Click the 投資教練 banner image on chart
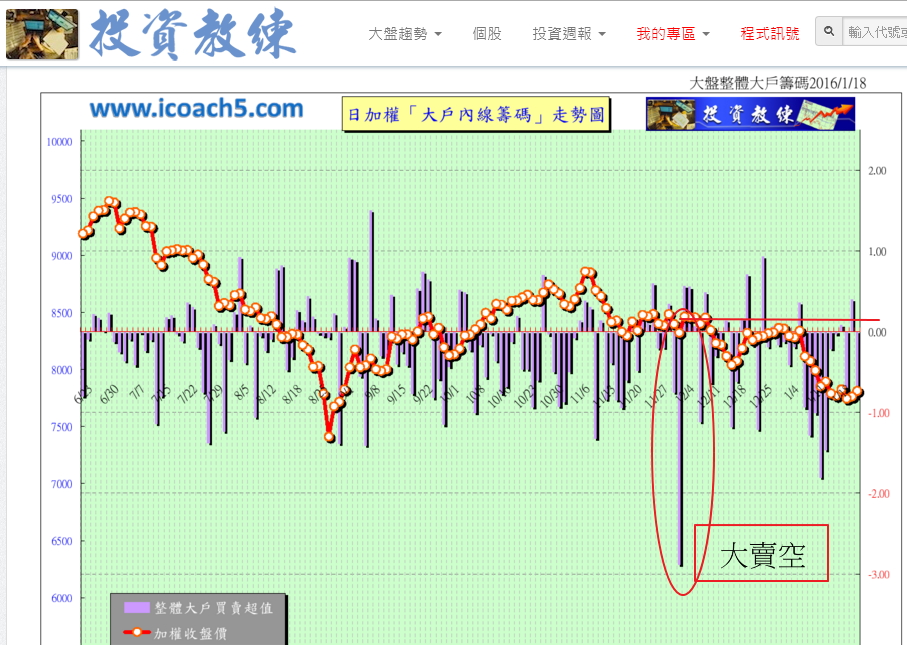907x645 pixels. [x=750, y=114]
